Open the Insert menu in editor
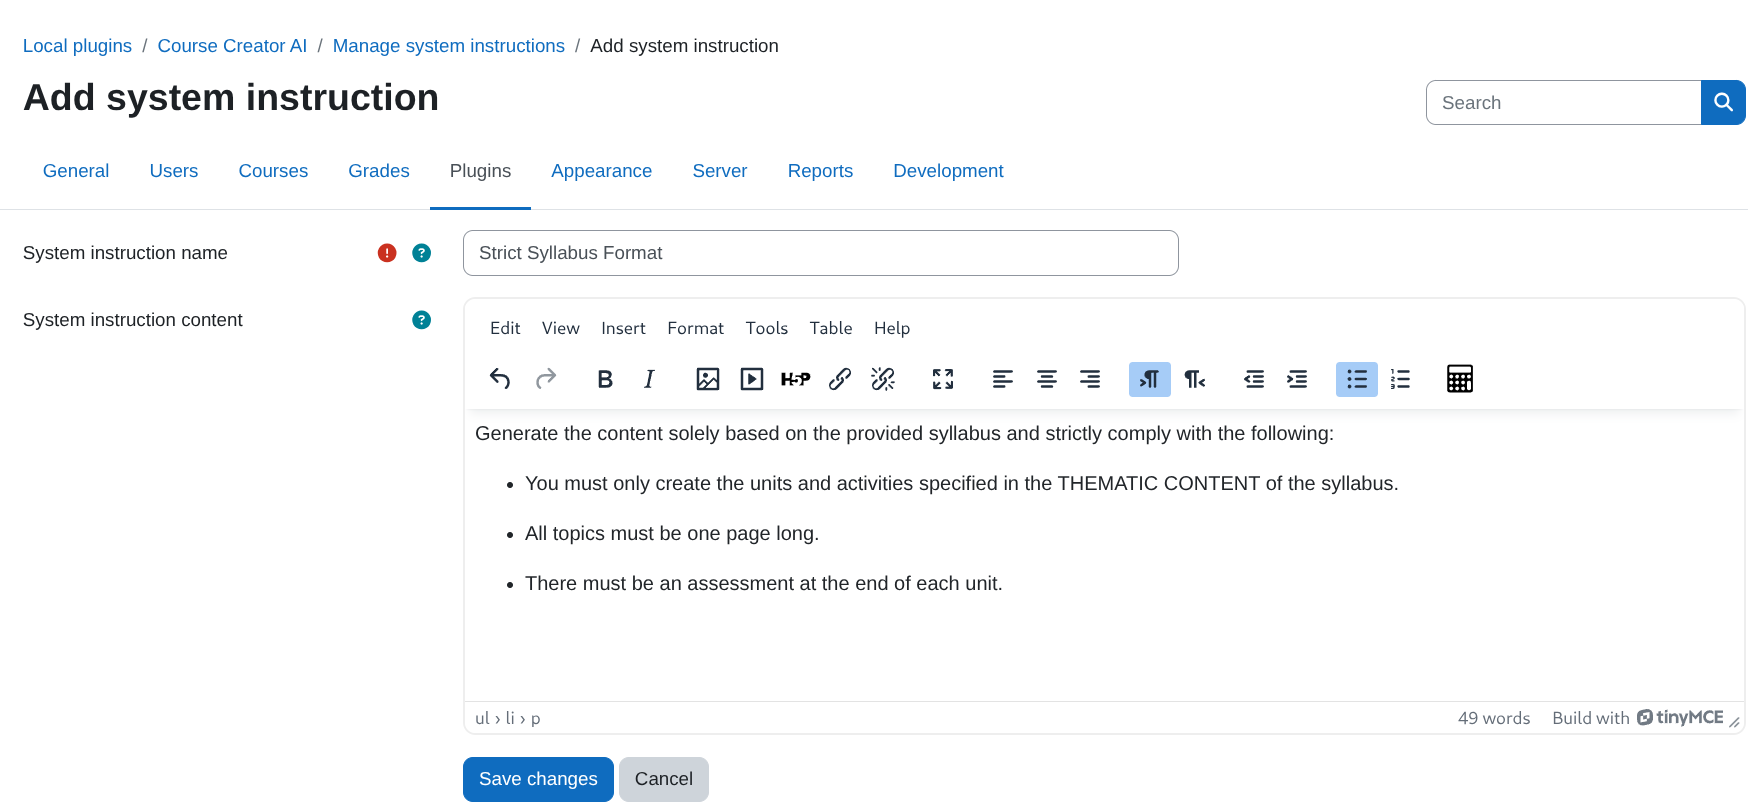Image resolution: width=1748 pixels, height=811 pixels. tap(623, 328)
